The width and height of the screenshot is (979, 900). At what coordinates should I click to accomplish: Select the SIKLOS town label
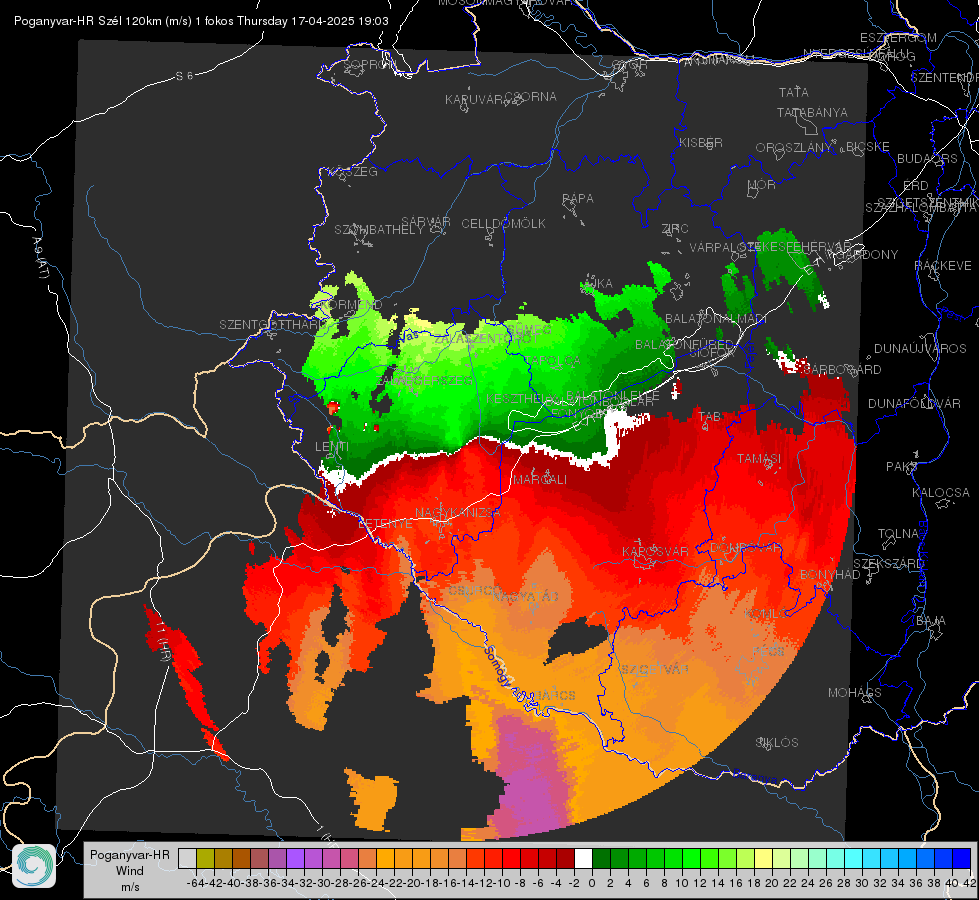(777, 743)
